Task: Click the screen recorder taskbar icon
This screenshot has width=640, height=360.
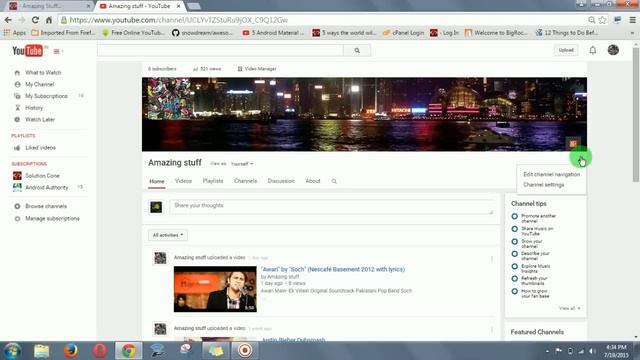Action: 245,351
